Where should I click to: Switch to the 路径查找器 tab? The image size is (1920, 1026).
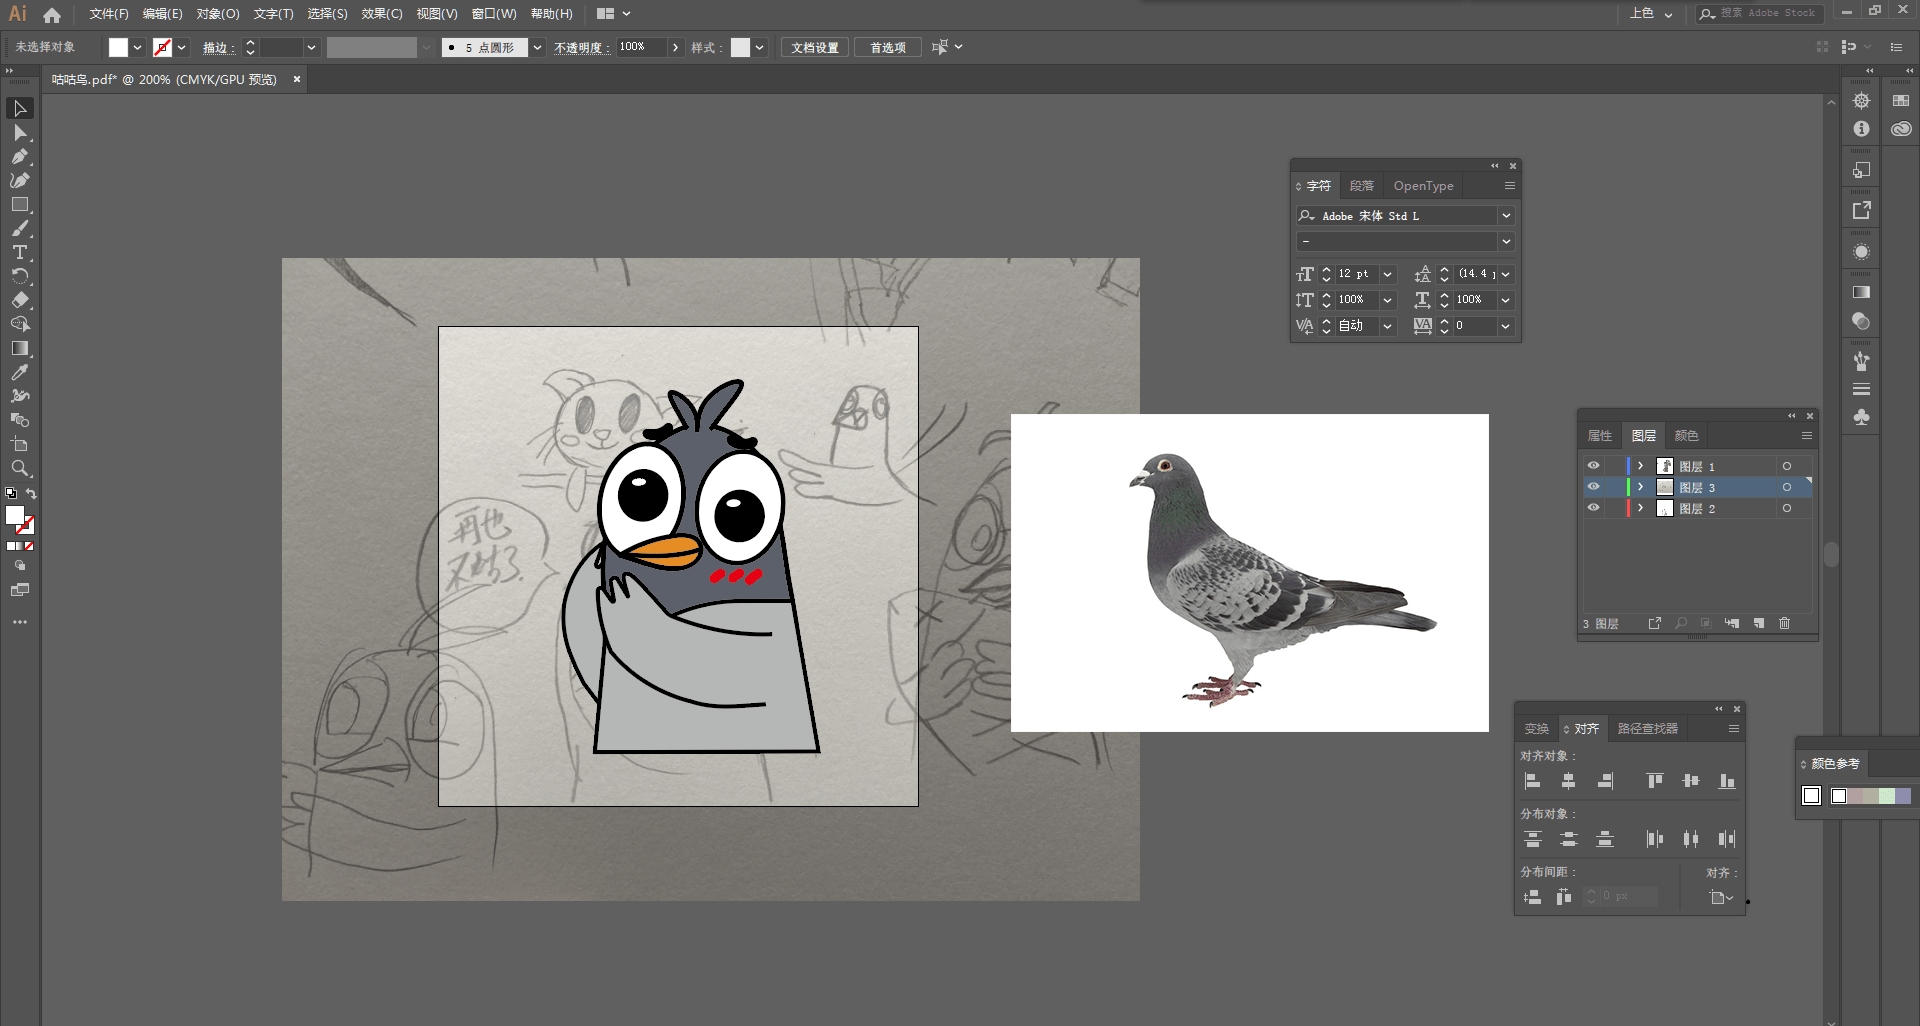(1647, 729)
